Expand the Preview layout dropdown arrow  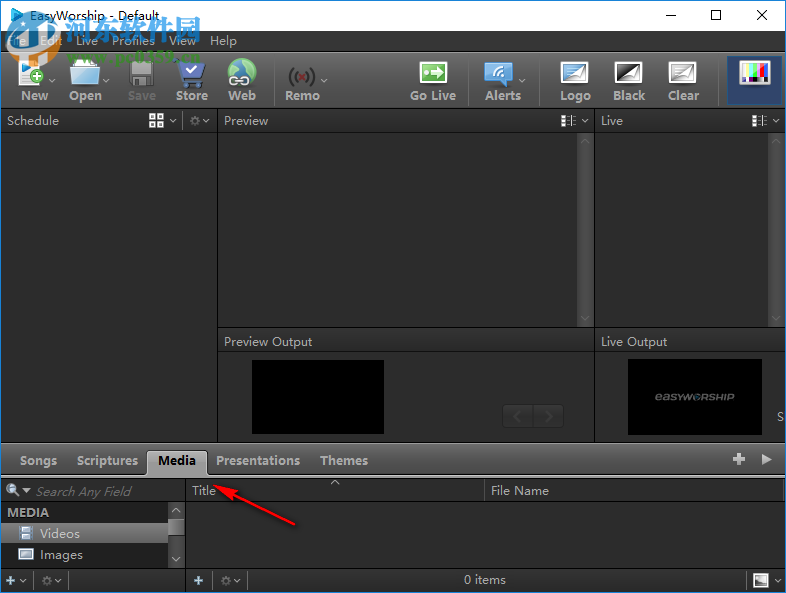[585, 120]
